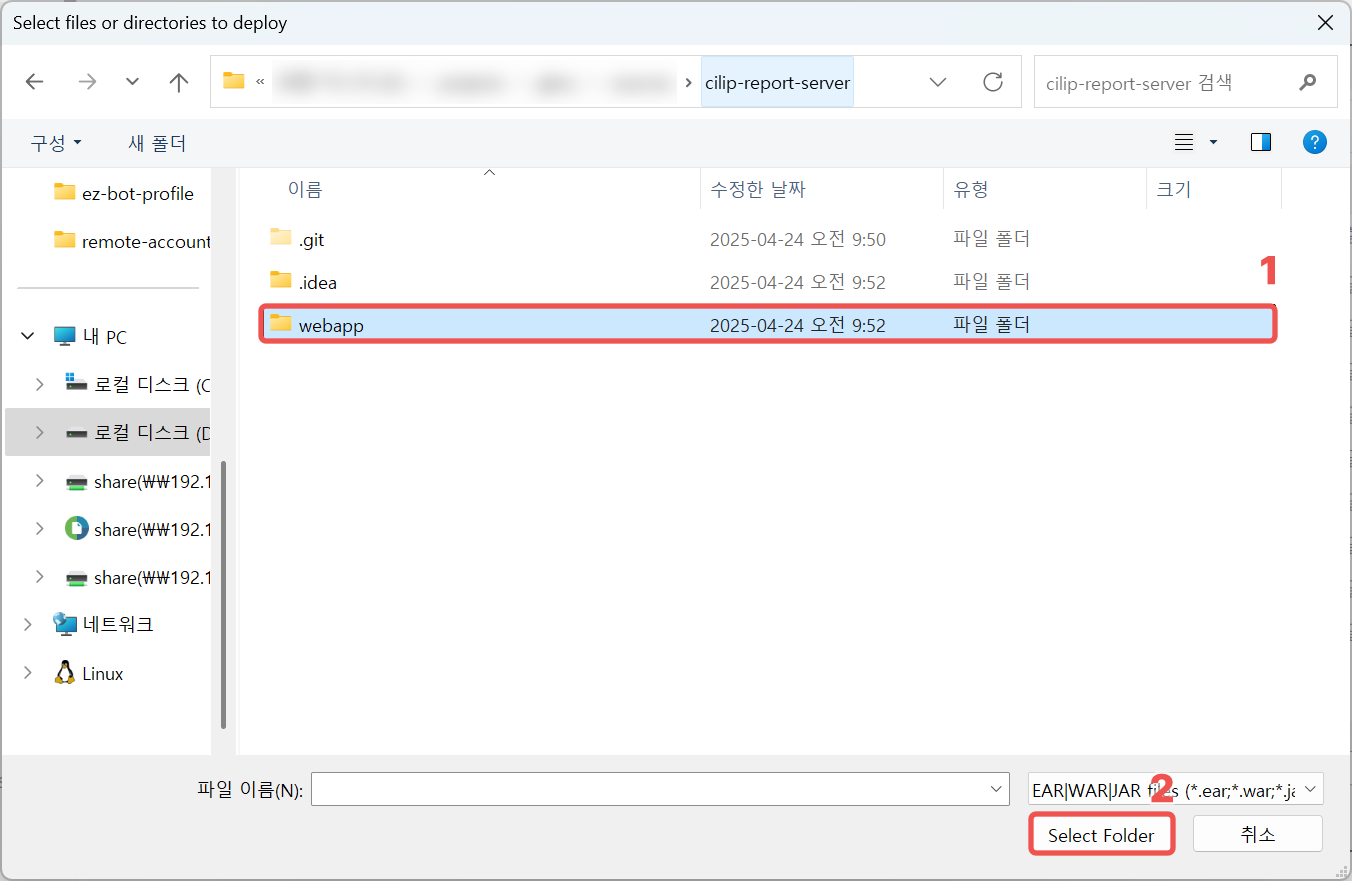Expand the 네트워크 tree node

click(28, 624)
